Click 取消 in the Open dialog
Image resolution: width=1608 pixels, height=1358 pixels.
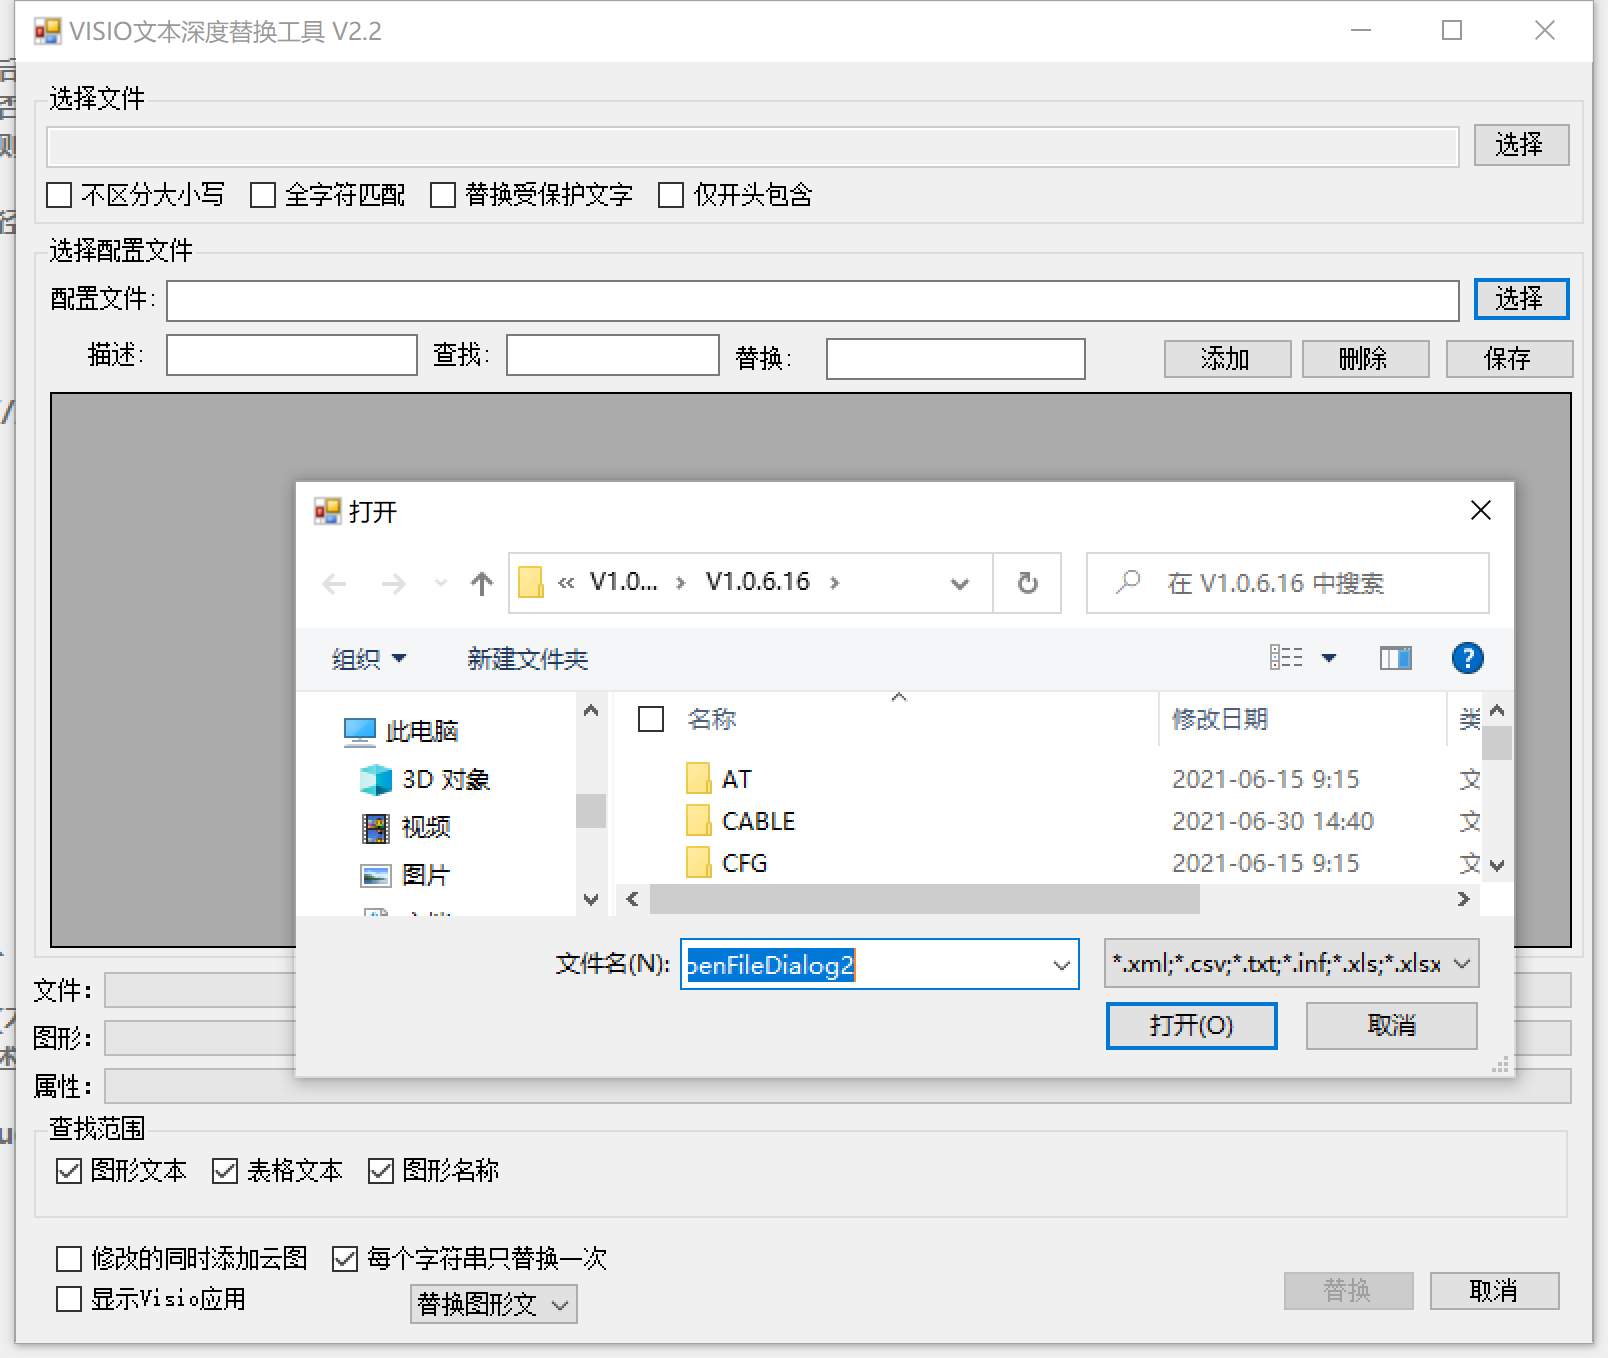click(x=1391, y=1026)
